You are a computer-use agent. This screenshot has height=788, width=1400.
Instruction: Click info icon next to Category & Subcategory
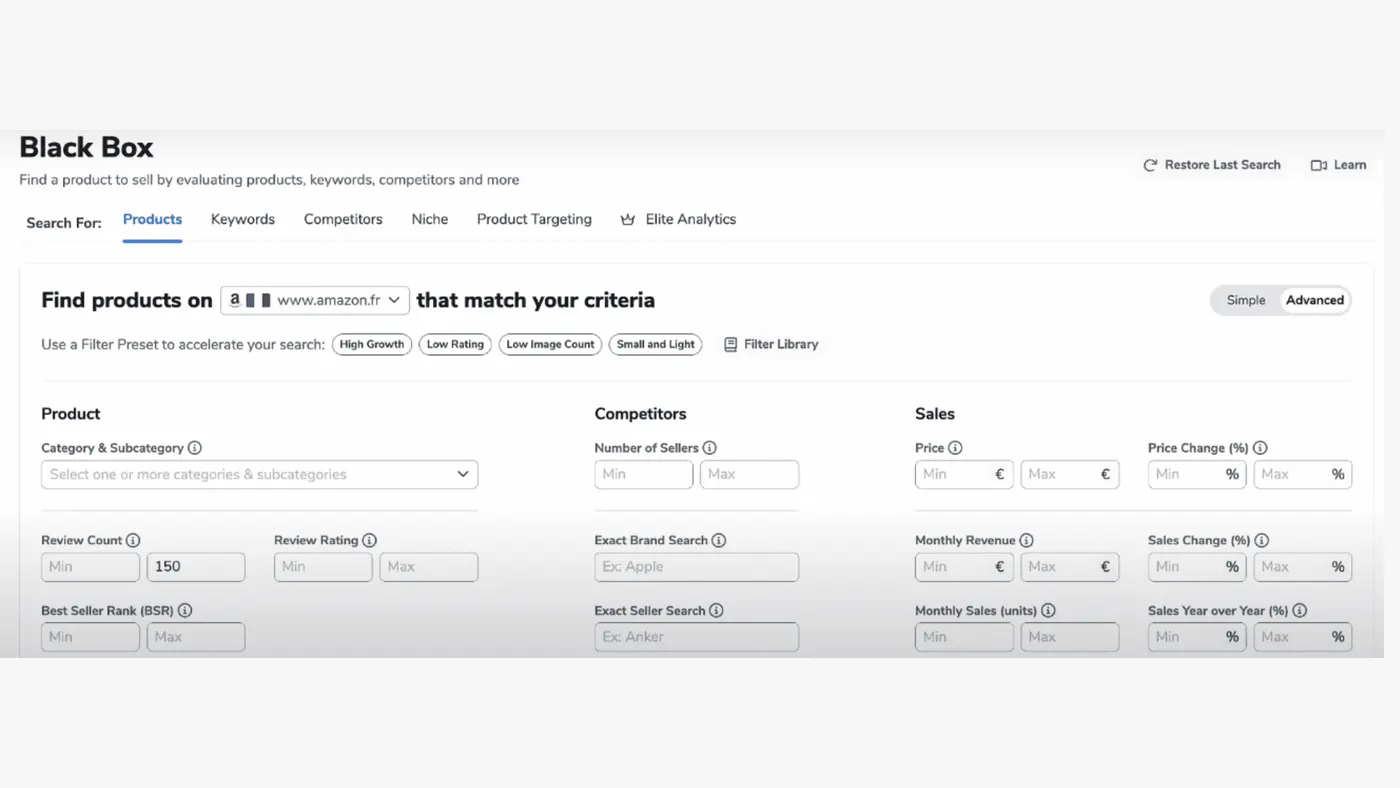click(195, 448)
